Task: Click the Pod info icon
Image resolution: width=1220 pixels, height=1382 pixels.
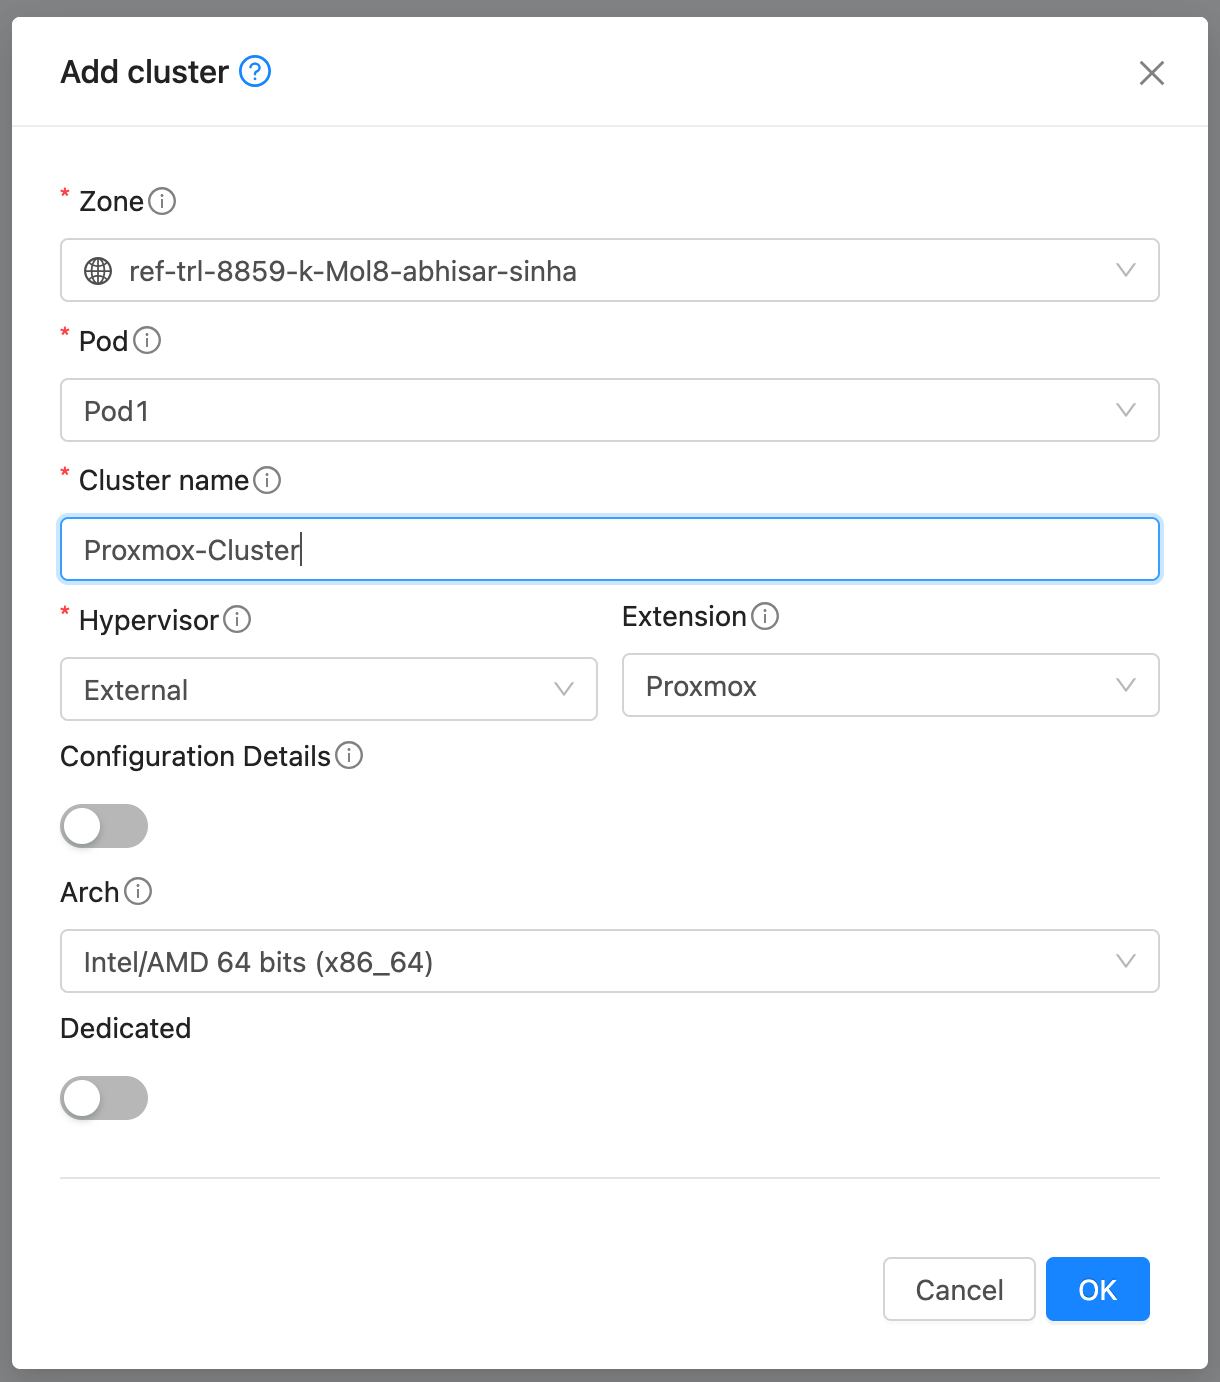Action: coord(148,341)
